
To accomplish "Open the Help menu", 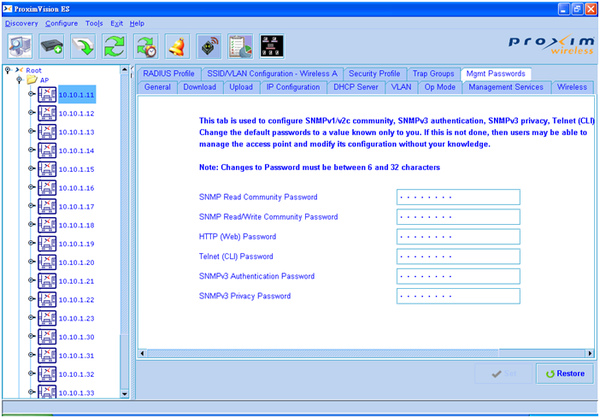I will (137, 23).
